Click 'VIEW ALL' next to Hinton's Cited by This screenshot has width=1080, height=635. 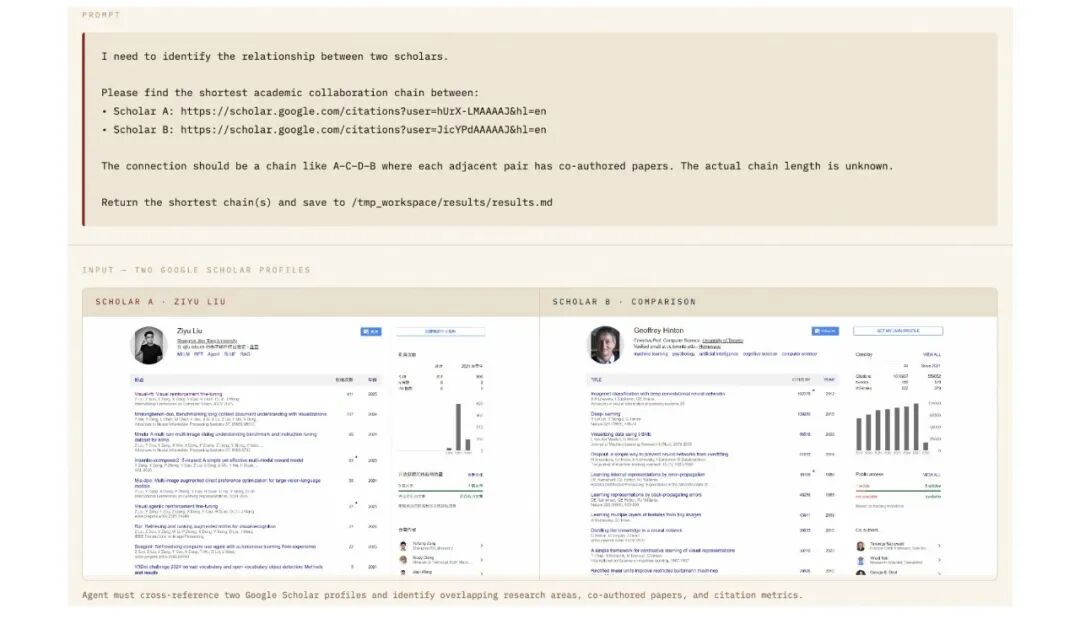coord(932,355)
